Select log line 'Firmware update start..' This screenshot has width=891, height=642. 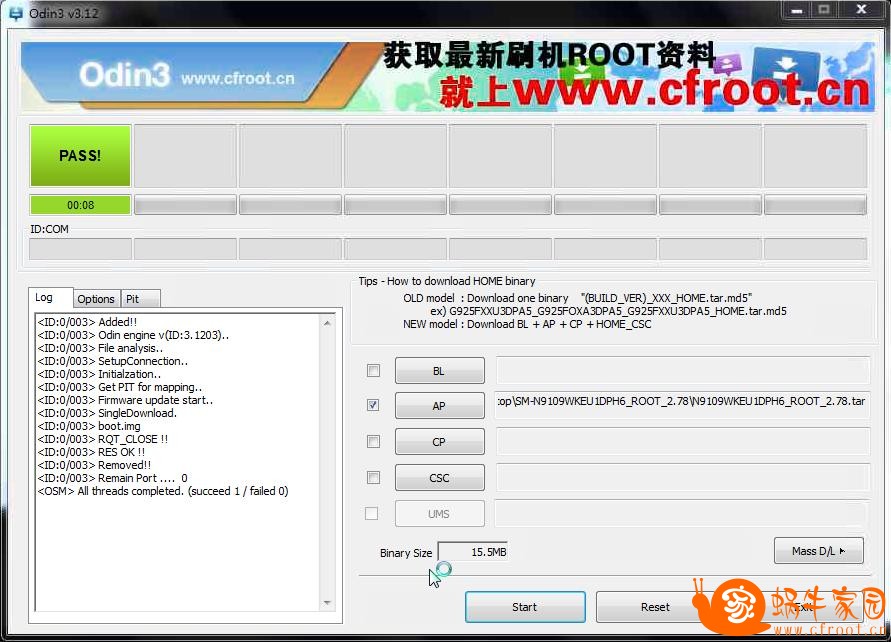point(125,400)
